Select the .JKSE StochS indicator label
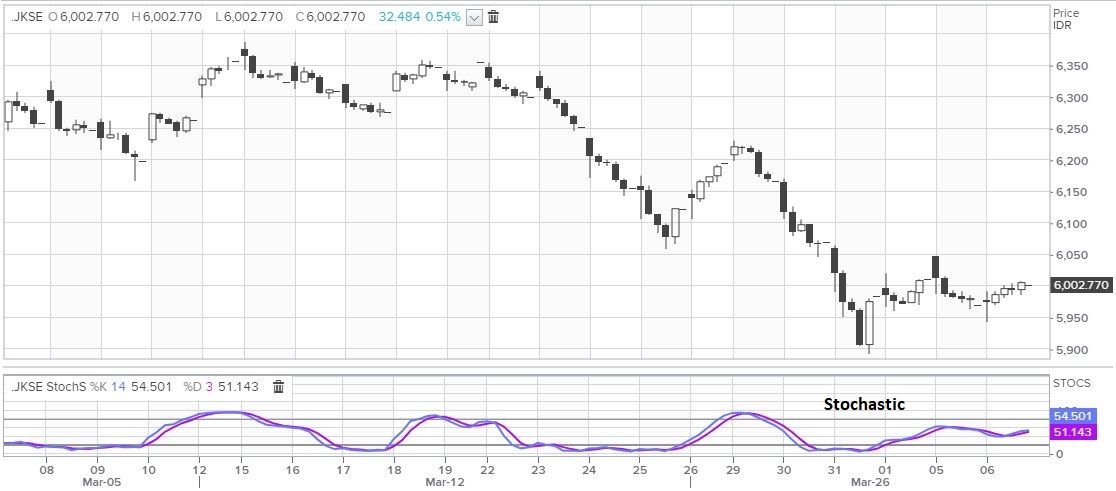Screen dimensions: 1116x491 click(48, 386)
